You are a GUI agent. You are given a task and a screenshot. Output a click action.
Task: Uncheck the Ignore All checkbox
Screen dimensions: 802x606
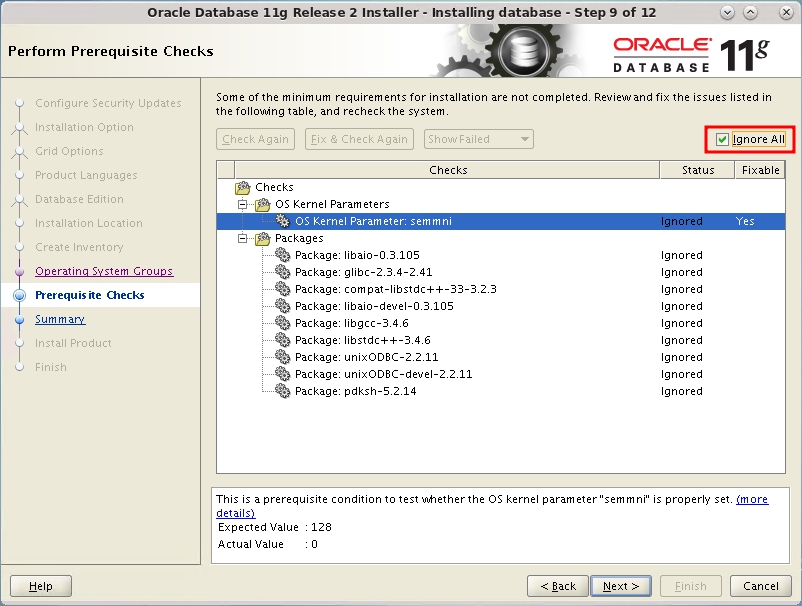coord(722,140)
